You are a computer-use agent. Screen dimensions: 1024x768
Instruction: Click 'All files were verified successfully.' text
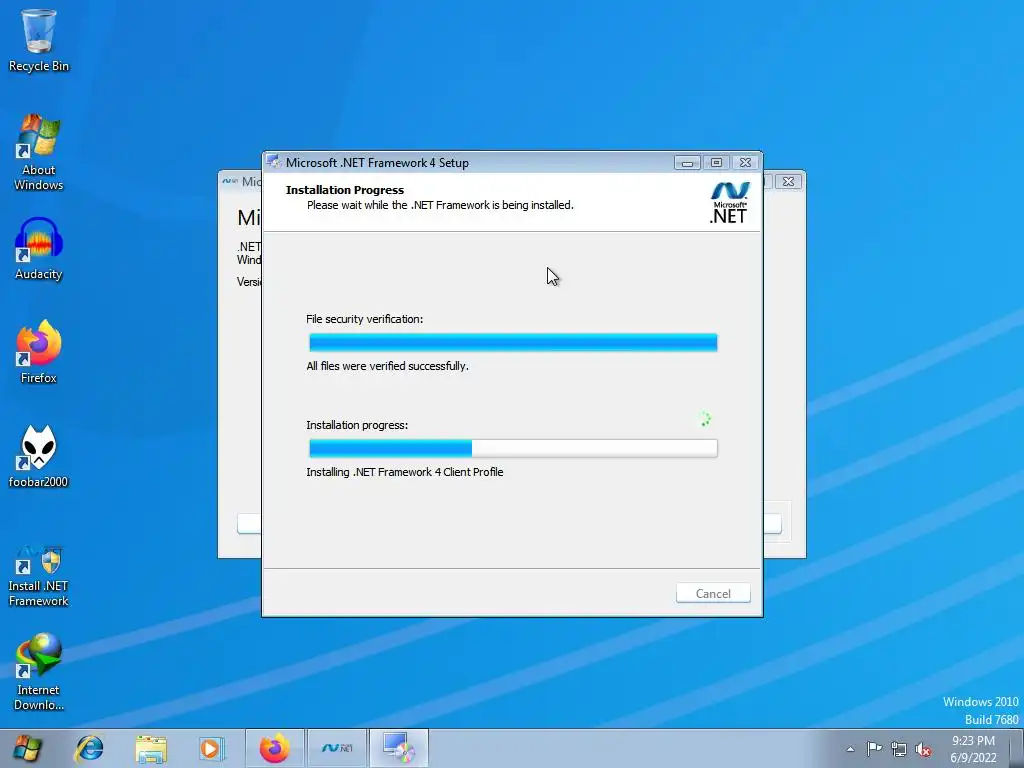pyautogui.click(x=387, y=366)
